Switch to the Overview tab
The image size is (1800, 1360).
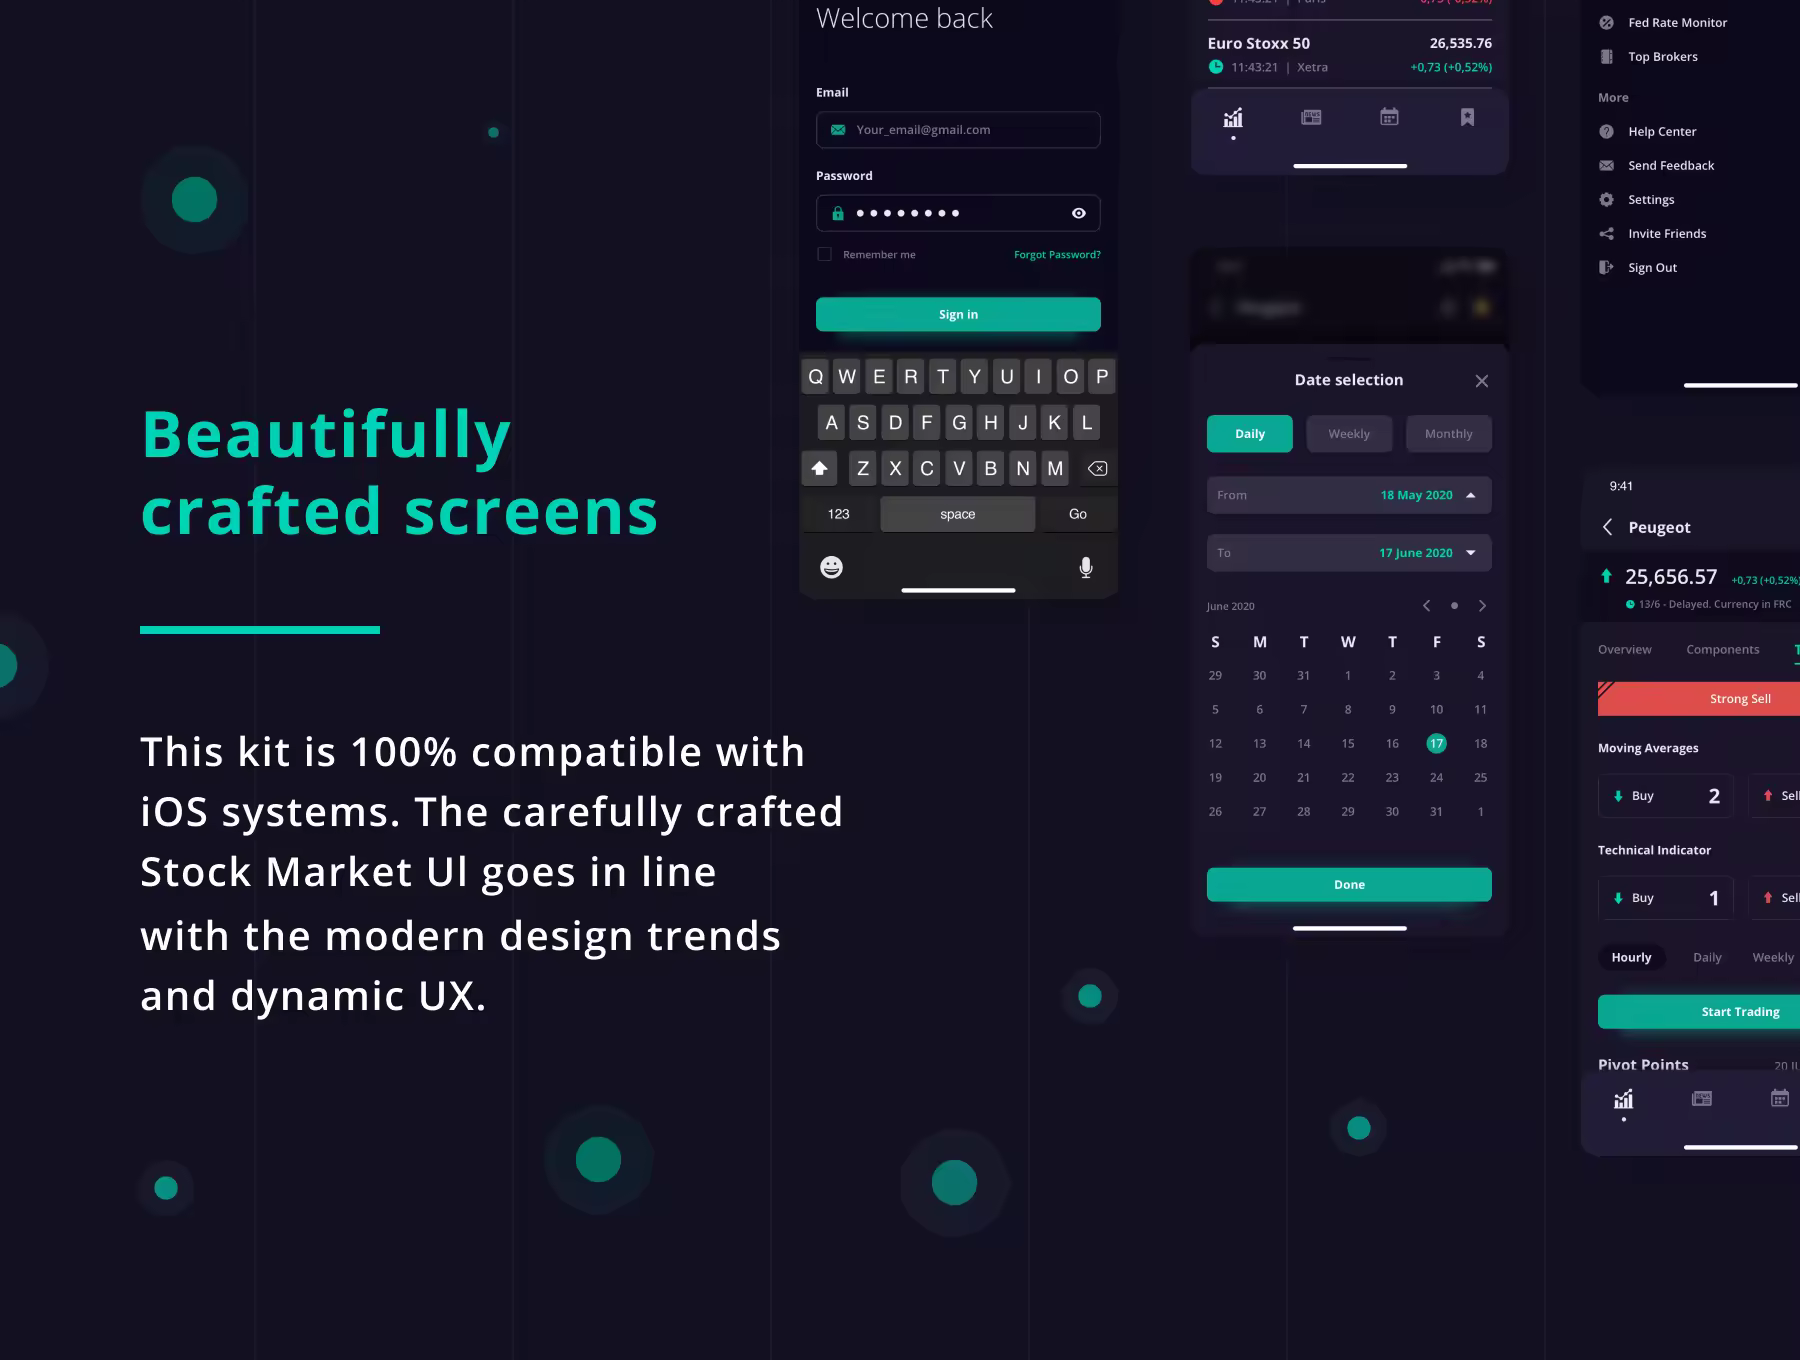[1624, 650]
